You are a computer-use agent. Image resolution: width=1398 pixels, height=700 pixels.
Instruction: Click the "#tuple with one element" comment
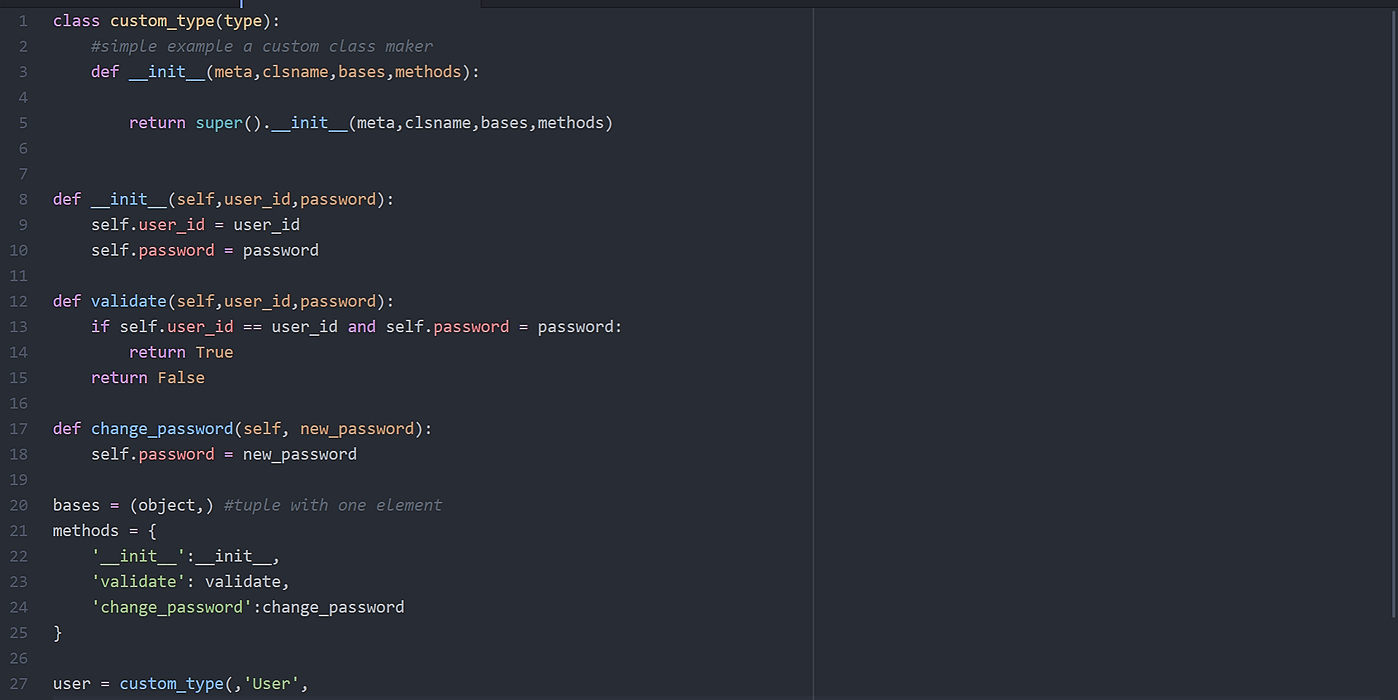[x=333, y=505]
